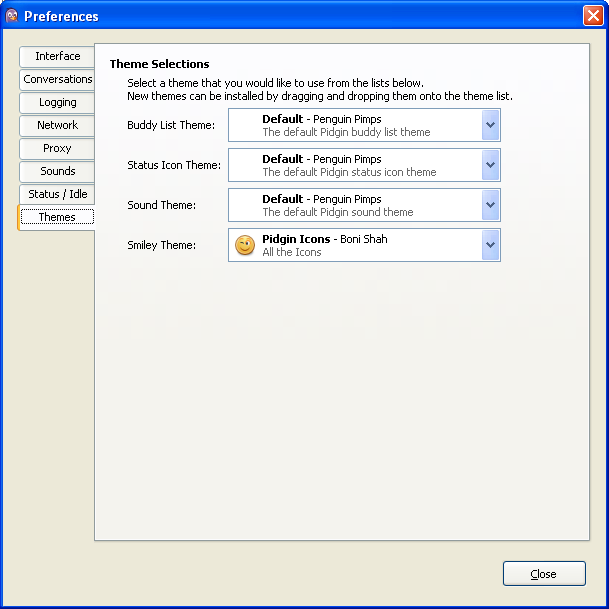Expand the Sound Theme dropdown arrow
The image size is (609, 609).
coord(490,205)
